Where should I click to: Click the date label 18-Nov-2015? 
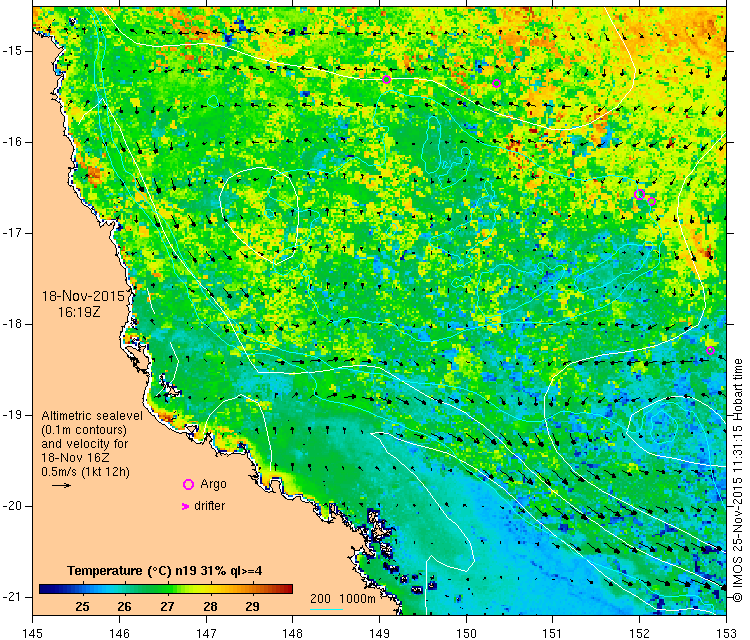83,296
